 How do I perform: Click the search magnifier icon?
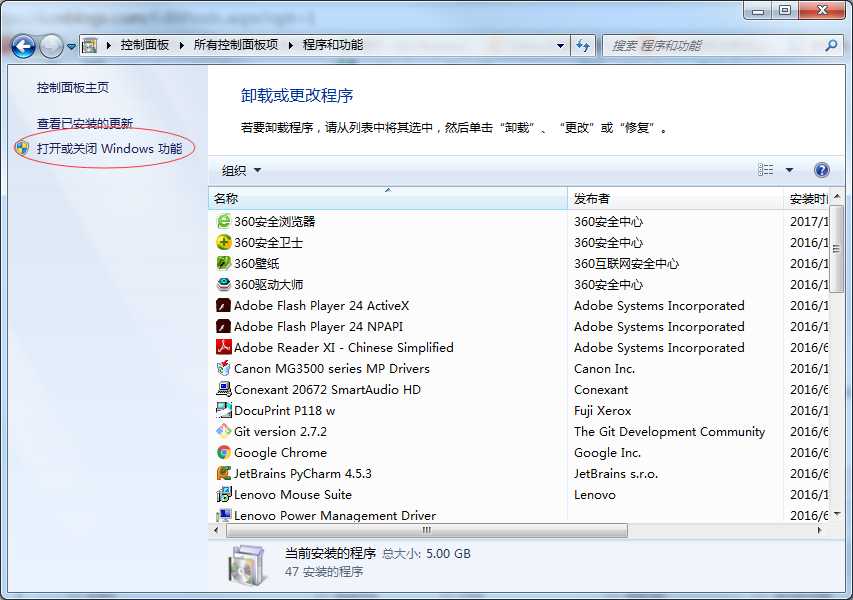[831, 46]
